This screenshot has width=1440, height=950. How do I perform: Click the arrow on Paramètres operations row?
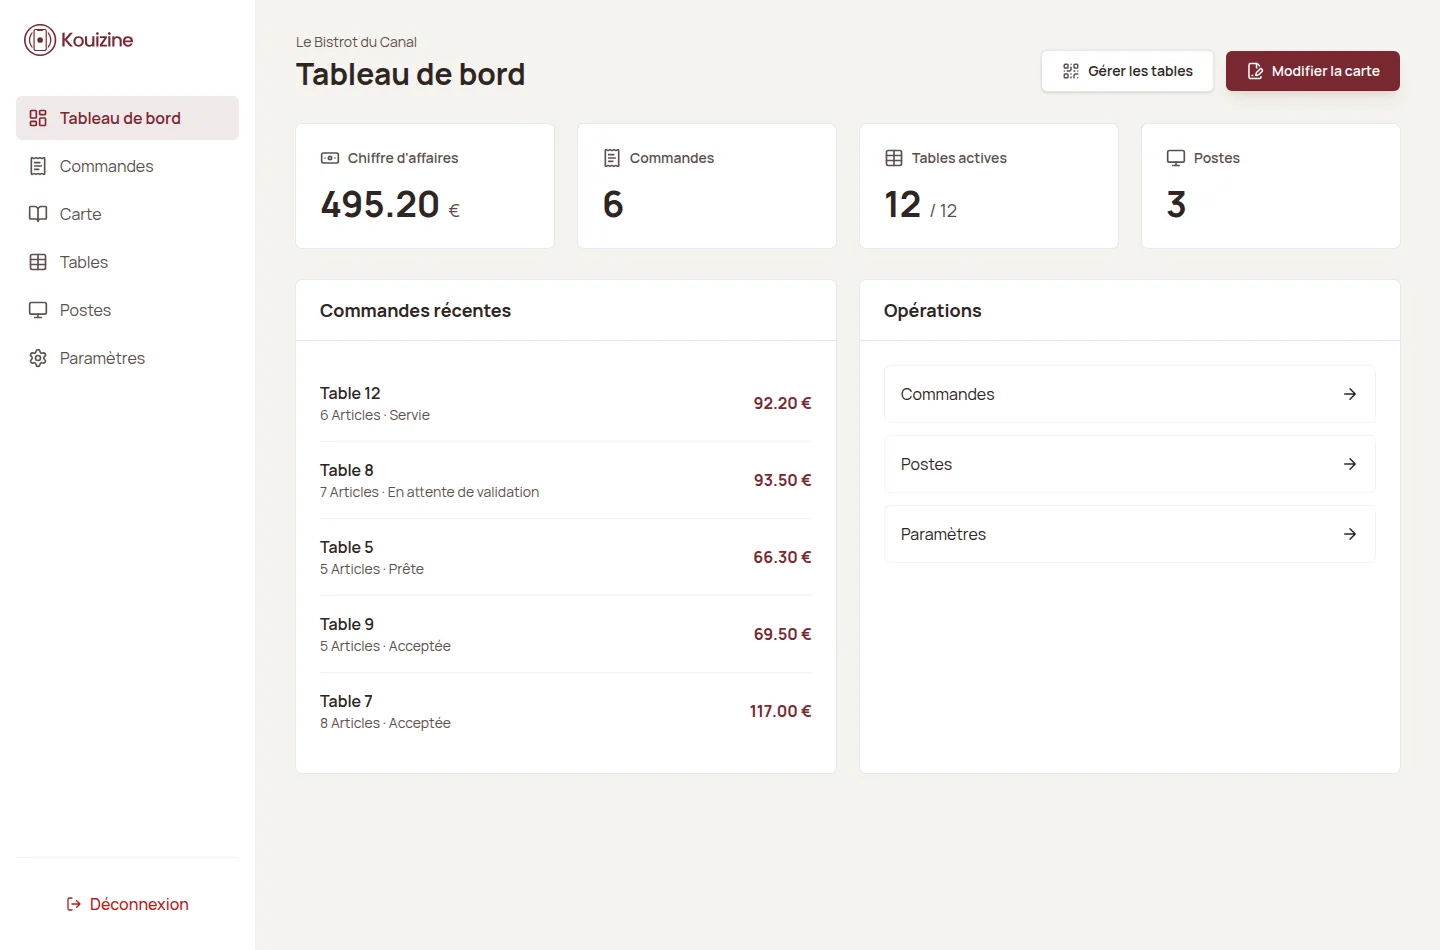coord(1350,534)
